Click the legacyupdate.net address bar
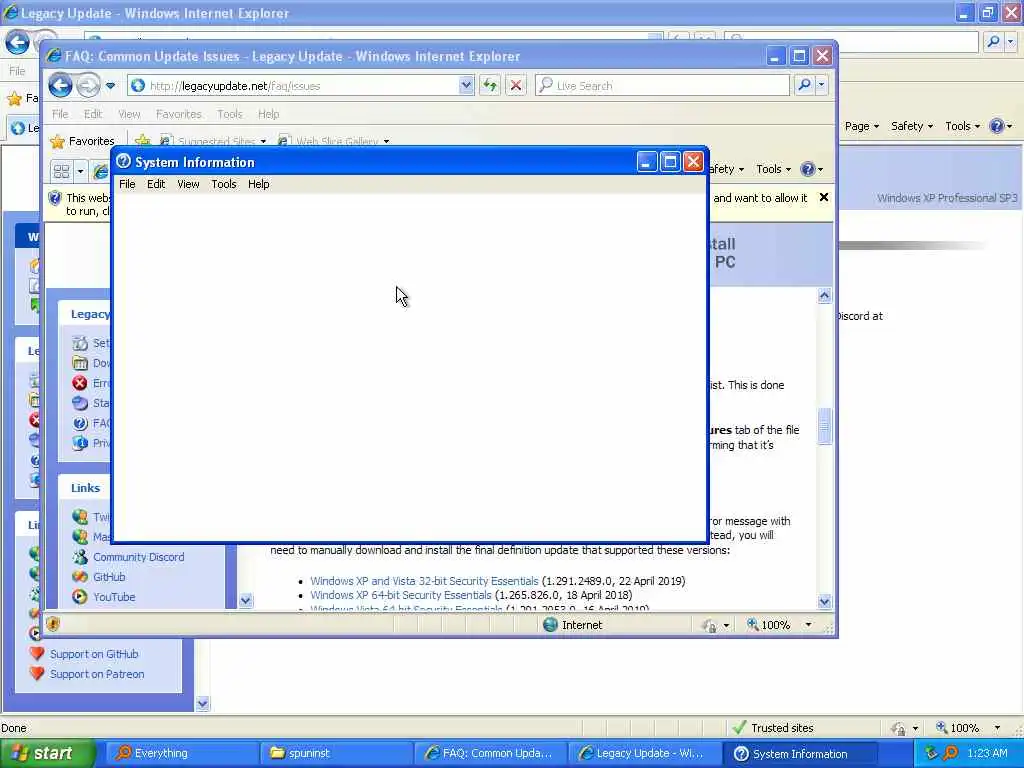The image size is (1024, 768). tap(294, 86)
